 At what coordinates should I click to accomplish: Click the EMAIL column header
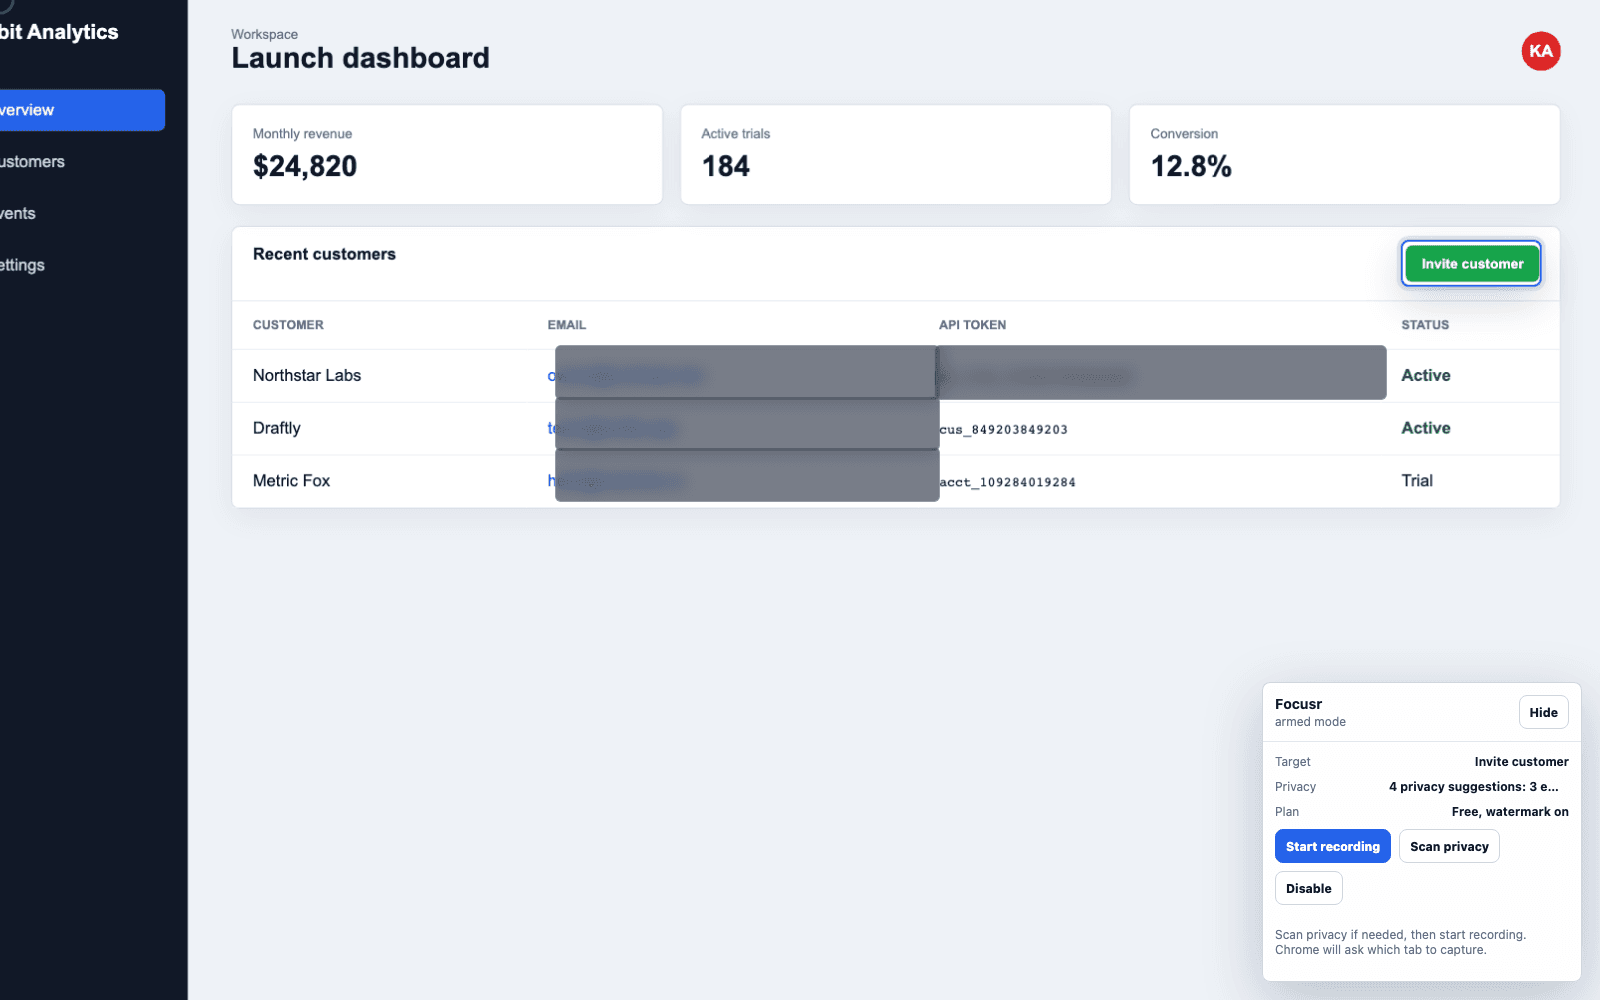pos(567,325)
